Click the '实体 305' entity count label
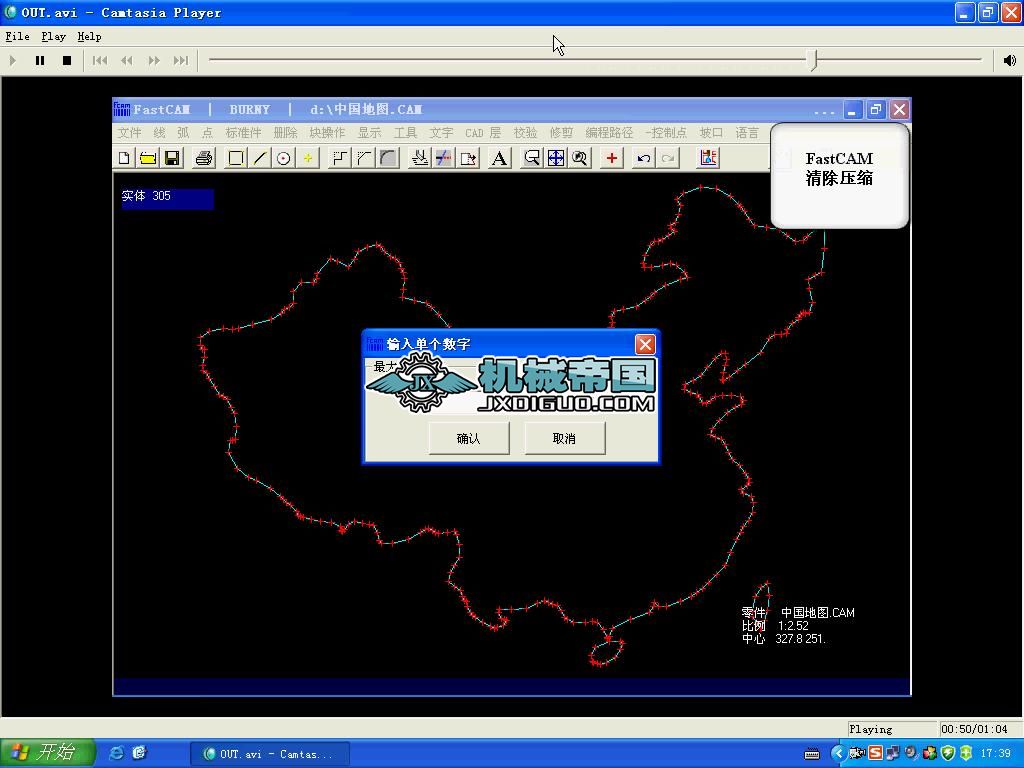This screenshot has height=768, width=1024. [x=146, y=195]
